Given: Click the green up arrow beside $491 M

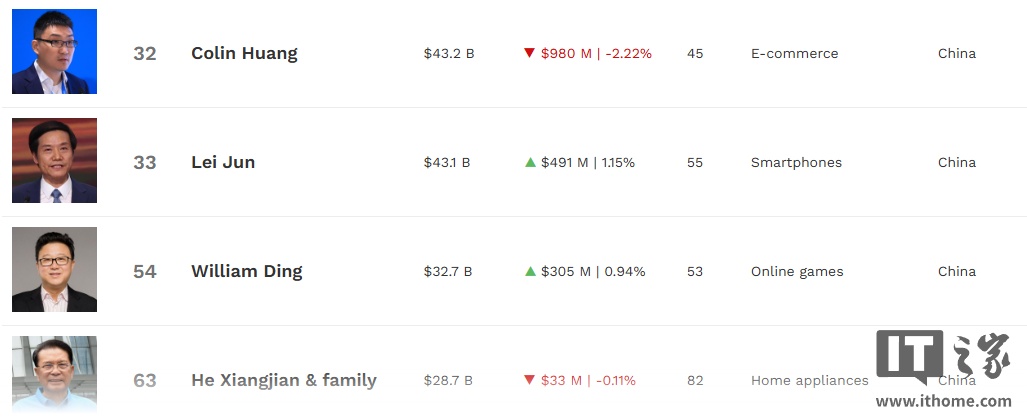Looking at the screenshot, I should pos(531,162).
